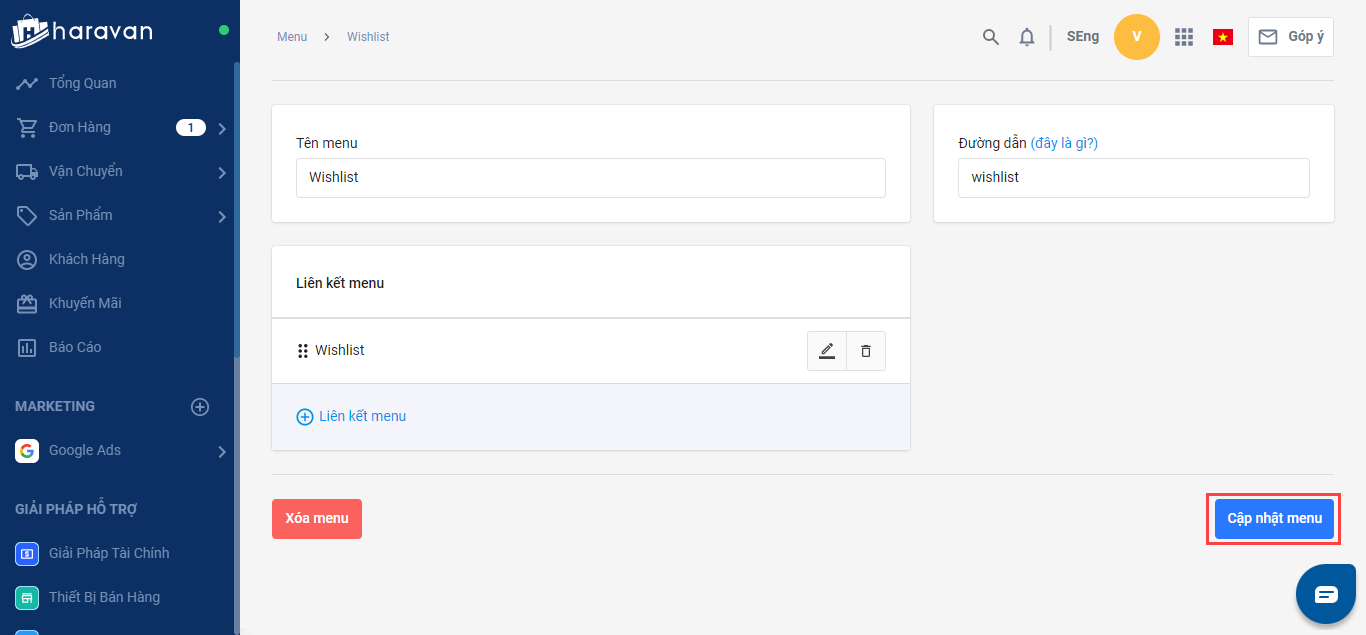Delete the Wishlist link with trash icon
Viewport: 1366px width, 635px height.
866,351
